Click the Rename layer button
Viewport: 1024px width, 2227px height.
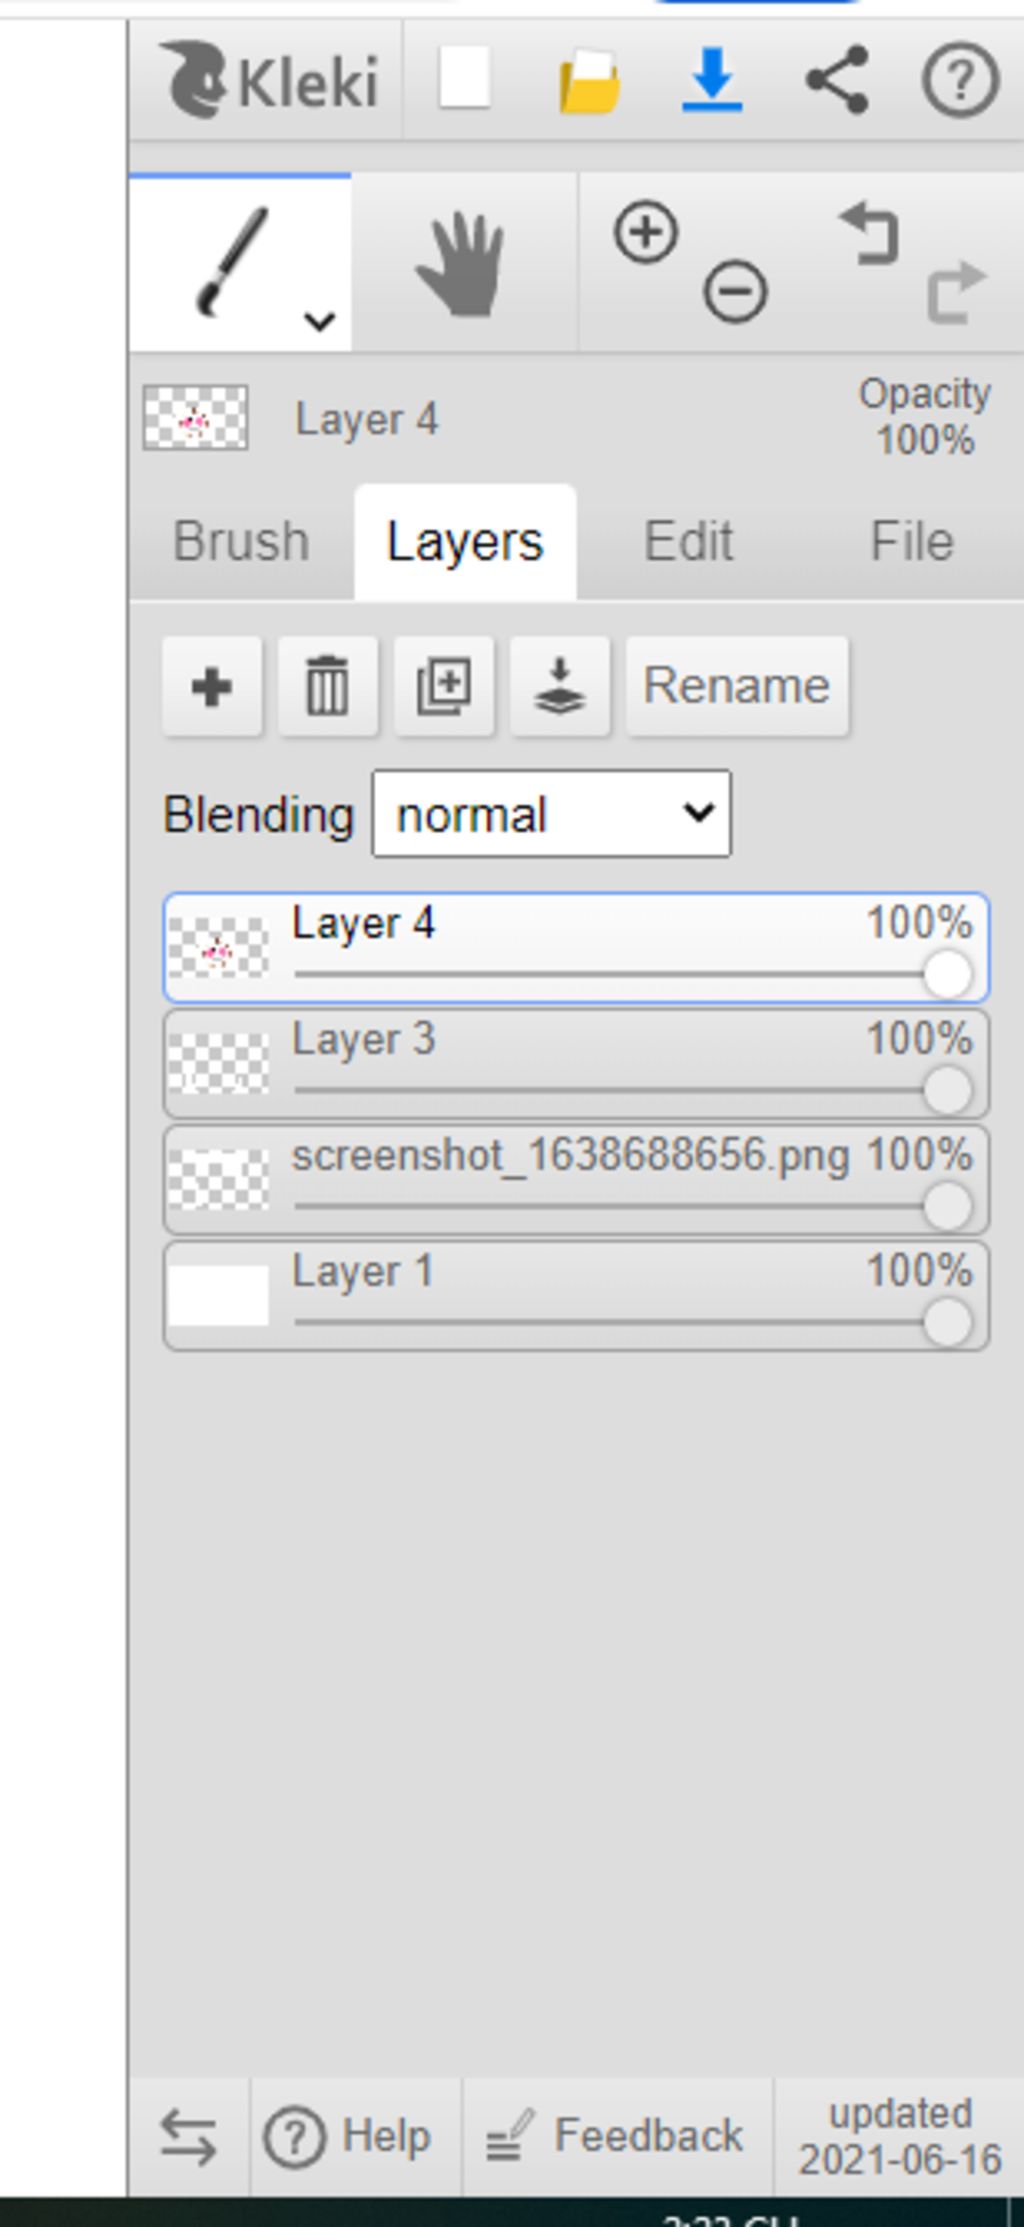point(737,687)
